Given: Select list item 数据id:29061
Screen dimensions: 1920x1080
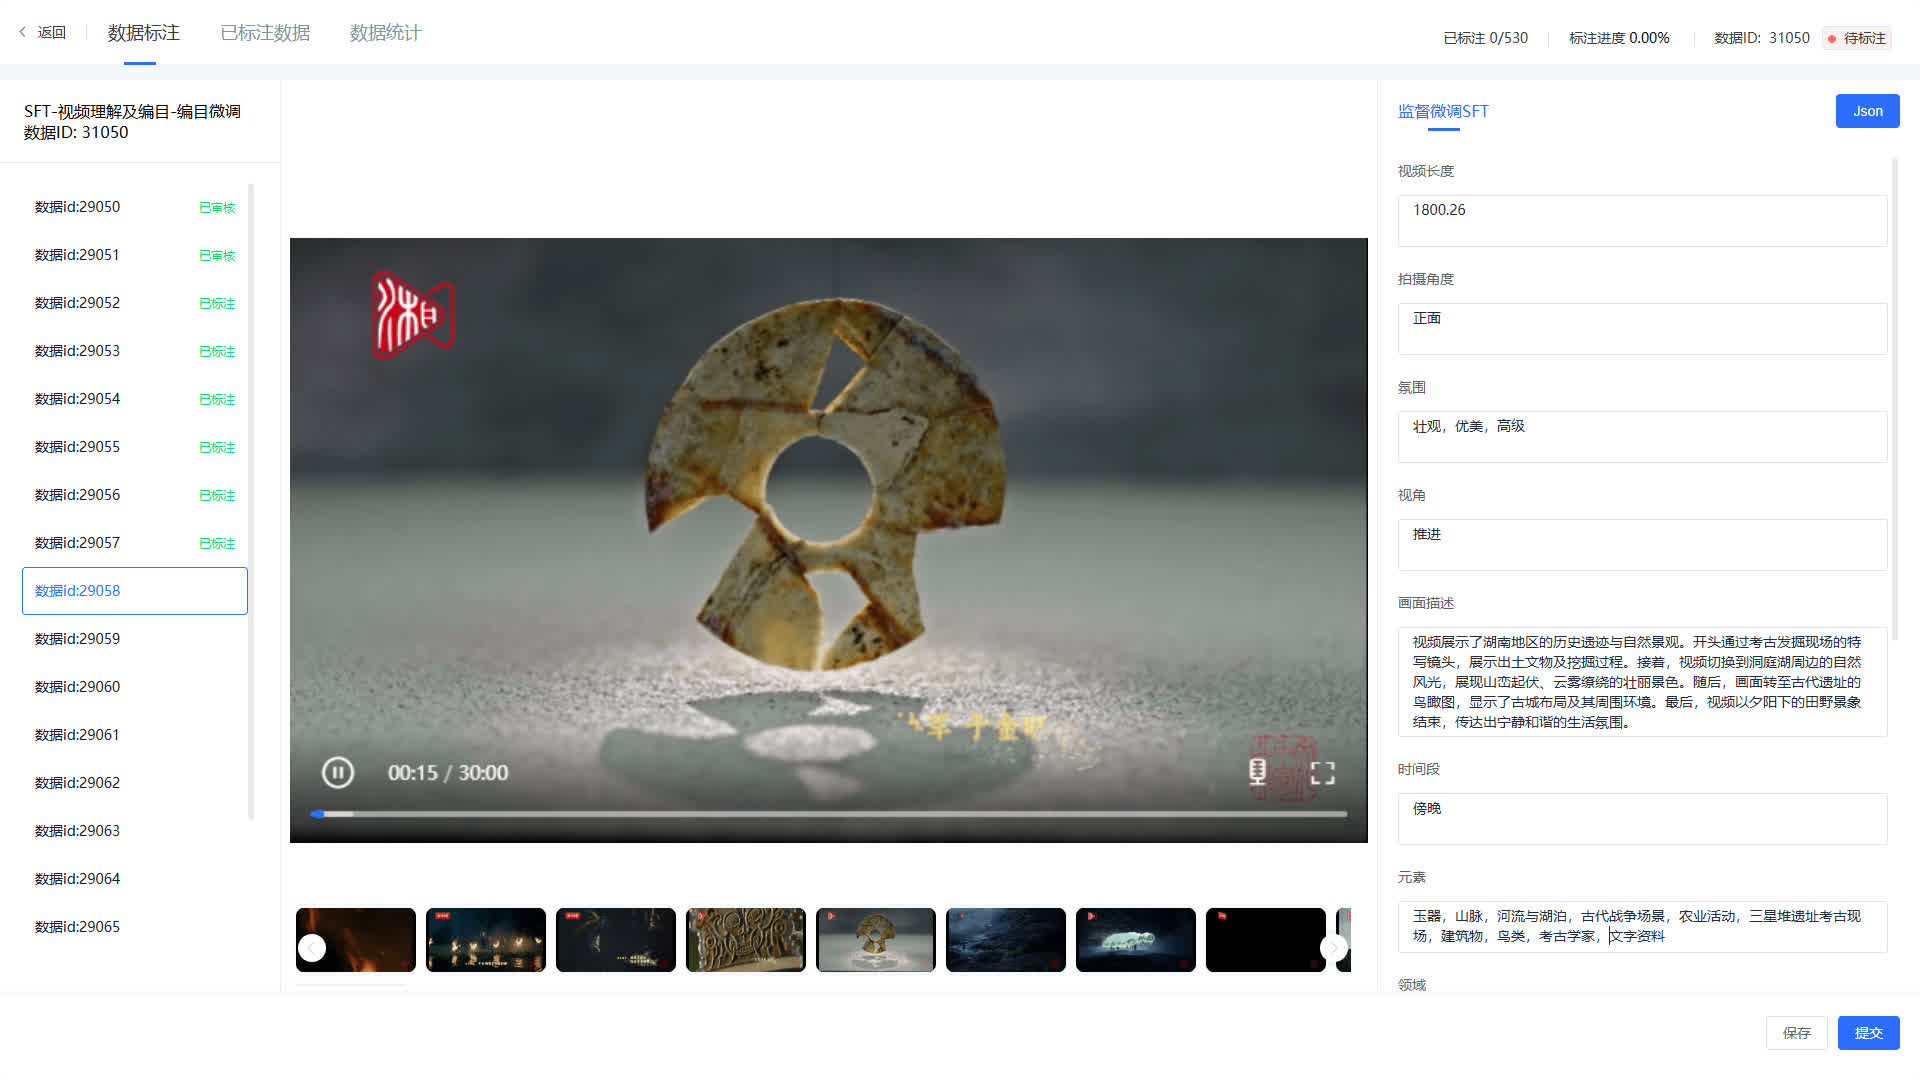Looking at the screenshot, I should pyautogui.click(x=135, y=735).
